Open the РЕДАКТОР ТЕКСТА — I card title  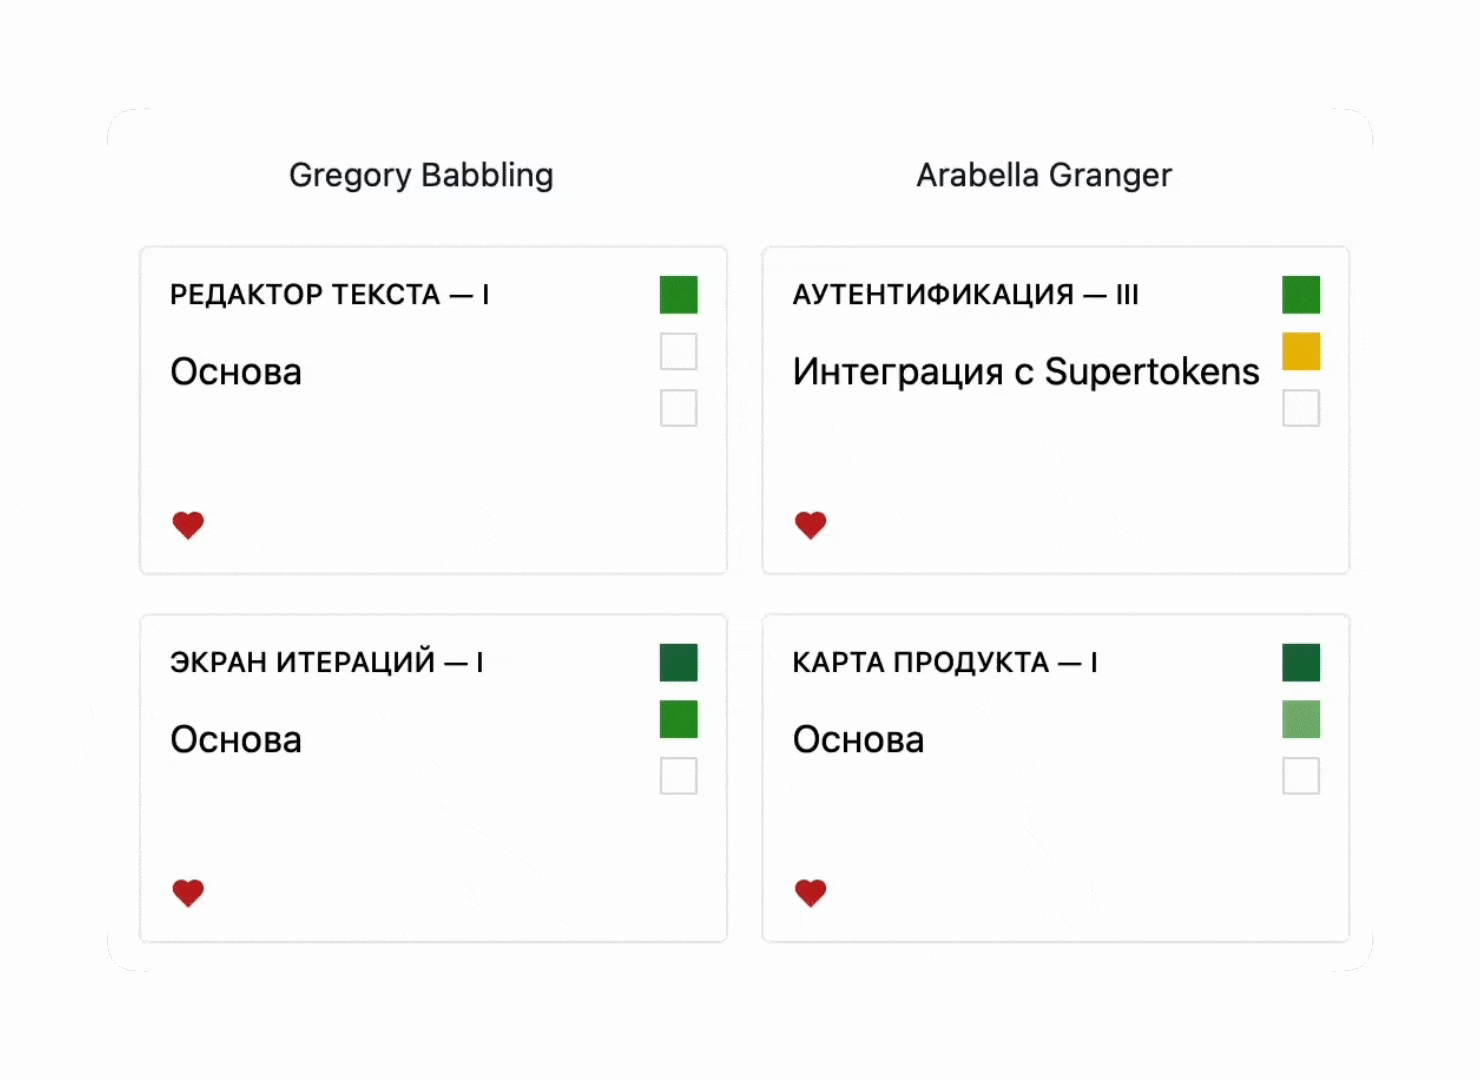[330, 295]
